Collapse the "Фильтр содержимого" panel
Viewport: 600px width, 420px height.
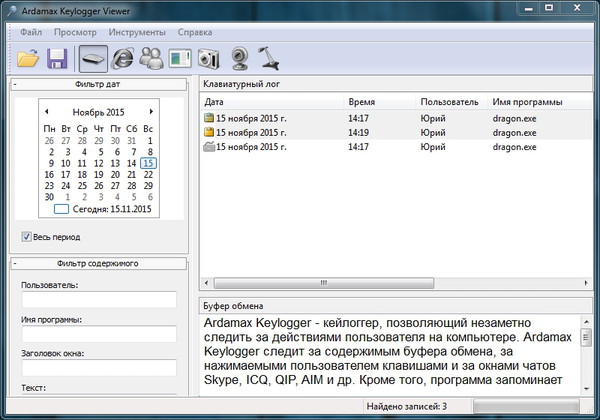click(14, 263)
